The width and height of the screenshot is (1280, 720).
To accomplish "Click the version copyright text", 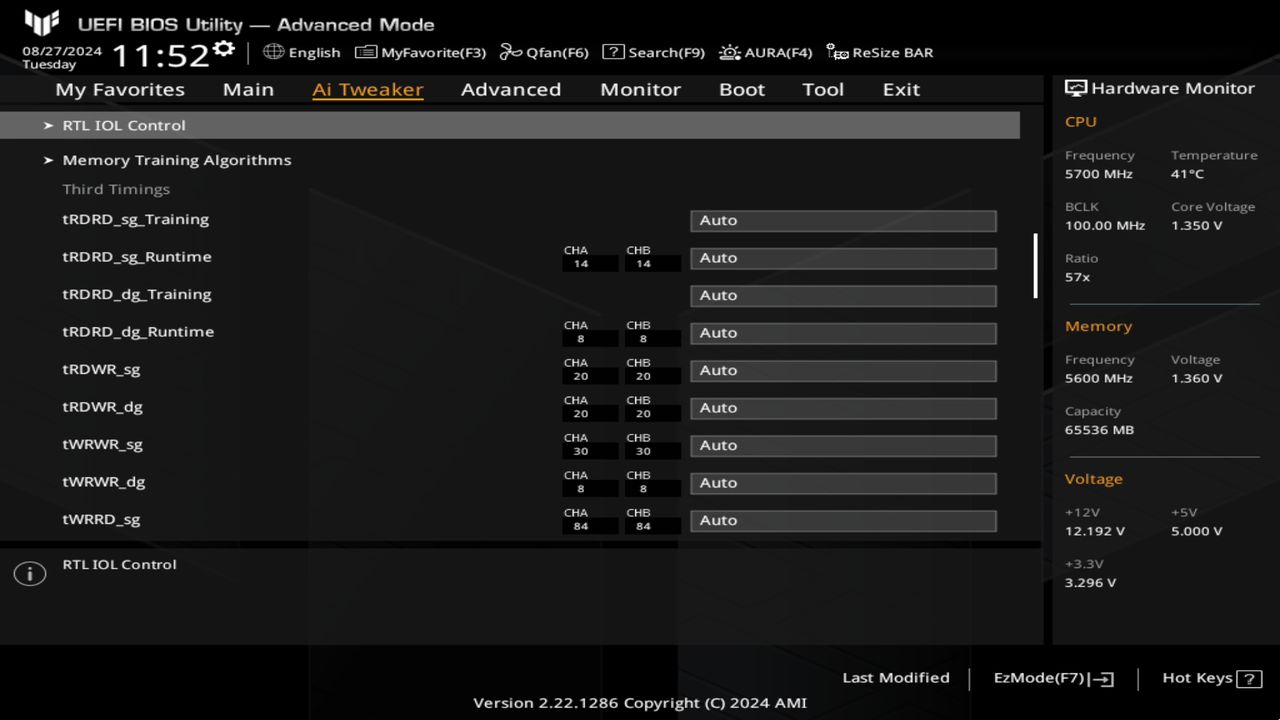I will pos(640,703).
